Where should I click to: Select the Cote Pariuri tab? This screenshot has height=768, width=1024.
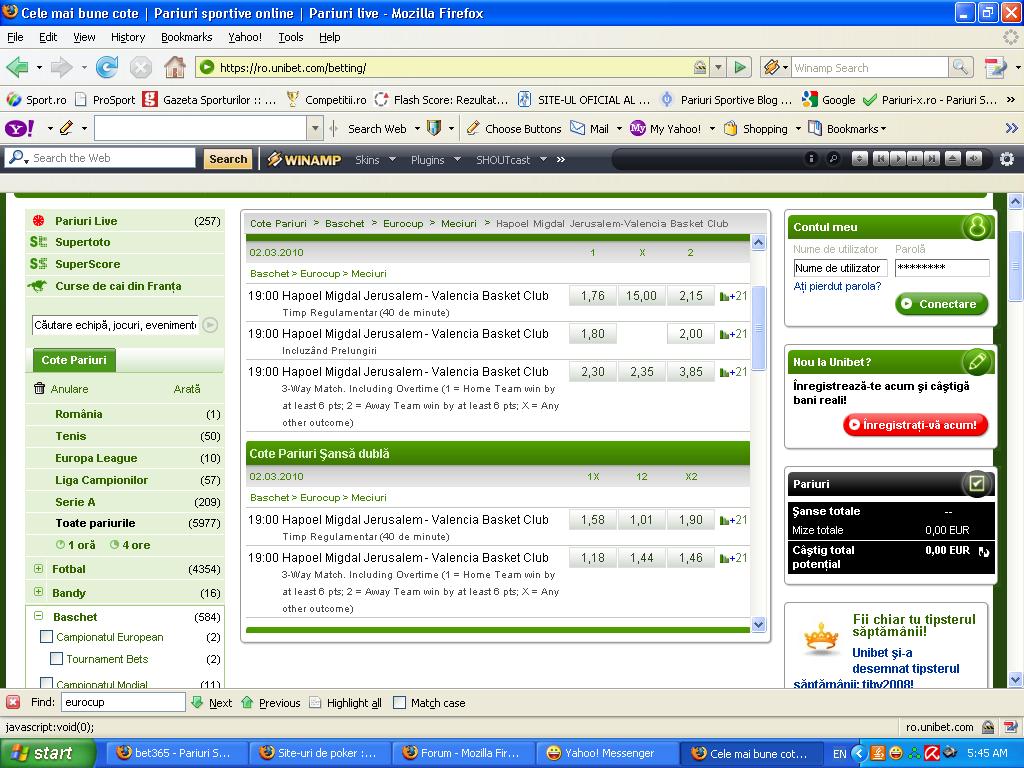[x=74, y=360]
